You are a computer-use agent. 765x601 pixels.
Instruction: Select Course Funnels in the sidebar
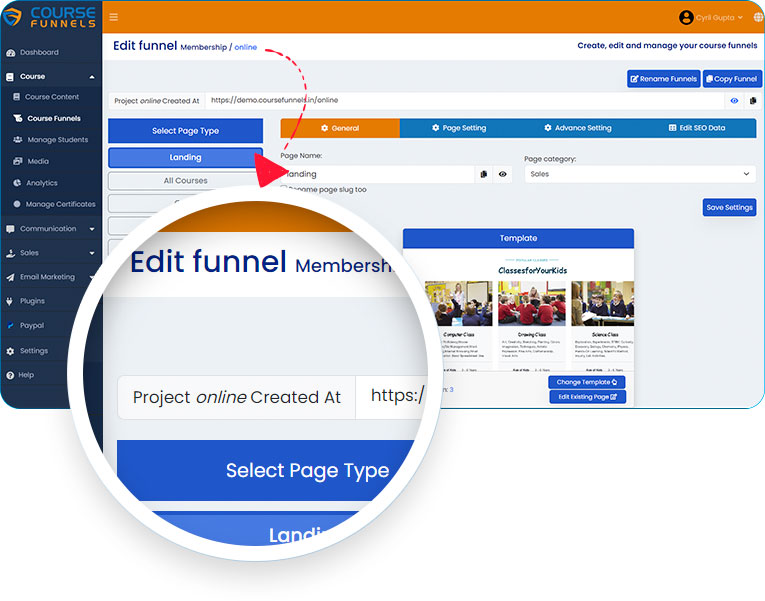pos(54,118)
